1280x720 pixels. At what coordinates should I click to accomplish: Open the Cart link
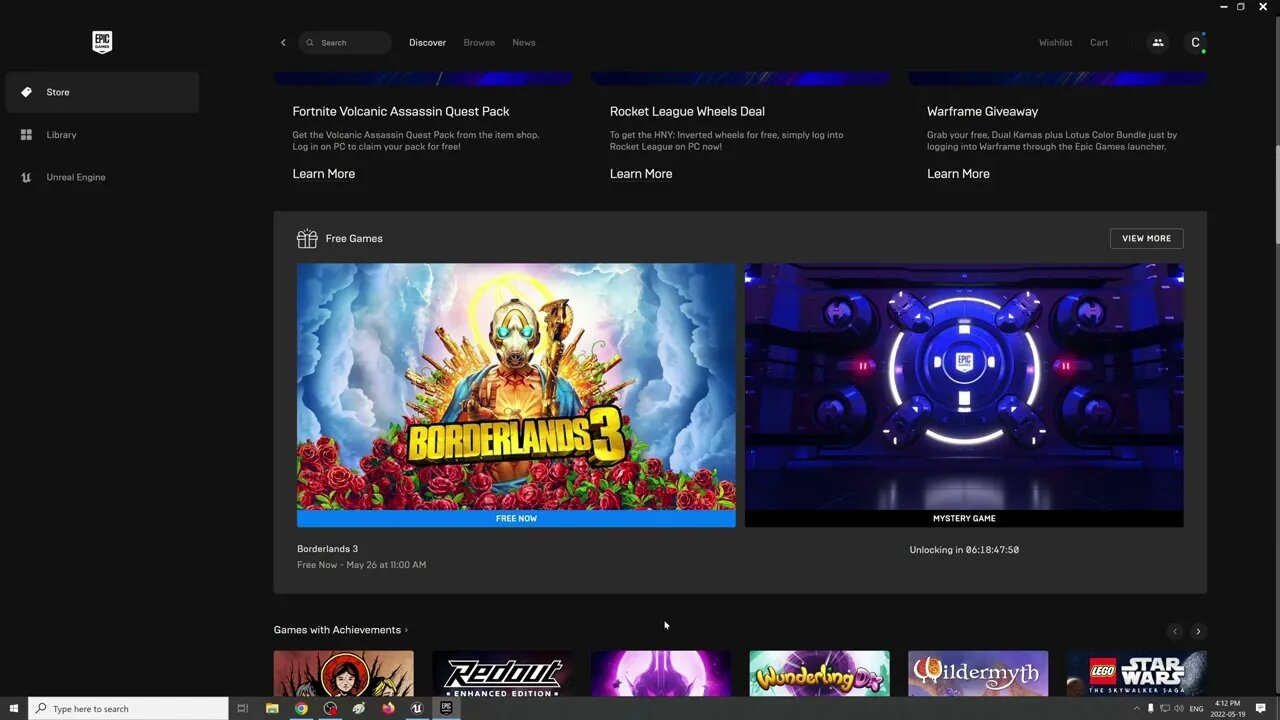[x=1099, y=43]
